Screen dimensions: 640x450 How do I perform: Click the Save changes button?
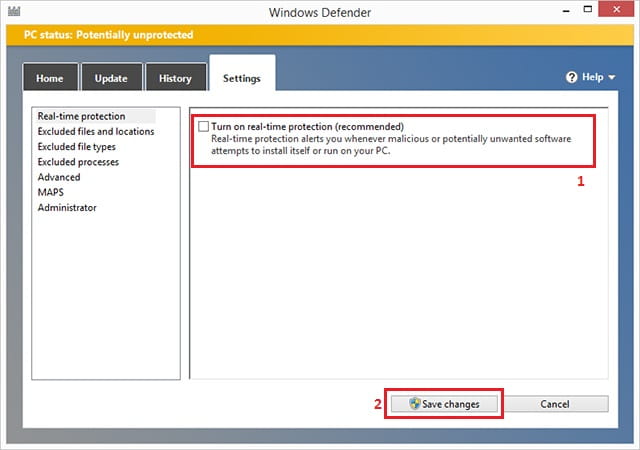[x=444, y=404]
